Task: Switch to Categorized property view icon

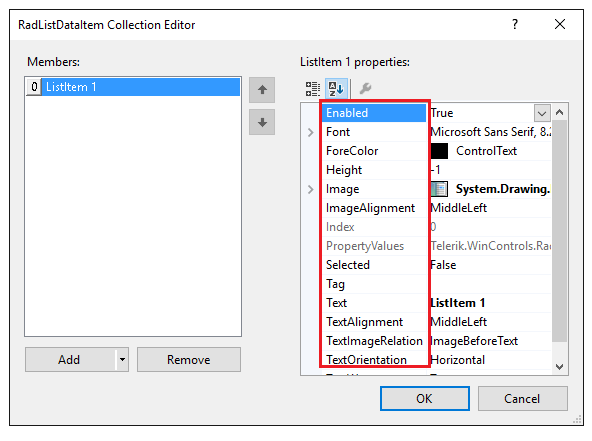Action: coord(313,89)
